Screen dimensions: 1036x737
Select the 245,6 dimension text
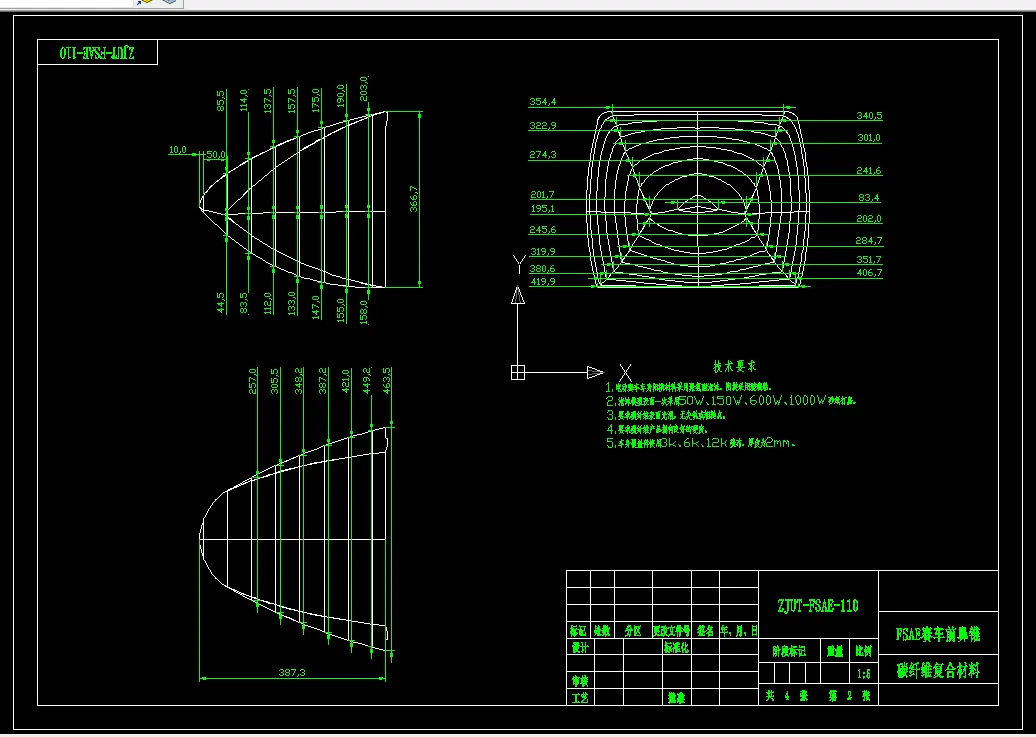tap(542, 230)
